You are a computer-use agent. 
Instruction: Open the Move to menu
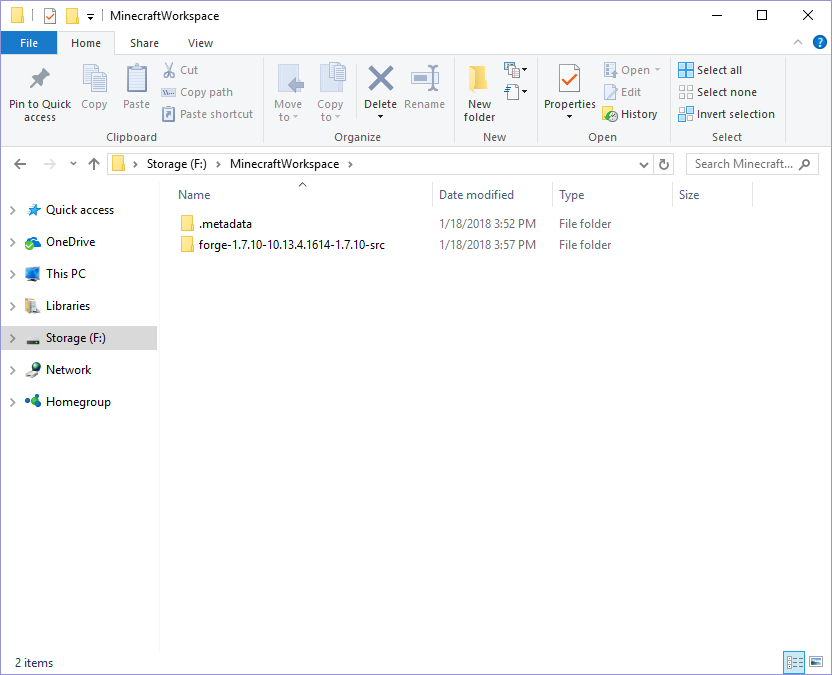click(x=288, y=93)
